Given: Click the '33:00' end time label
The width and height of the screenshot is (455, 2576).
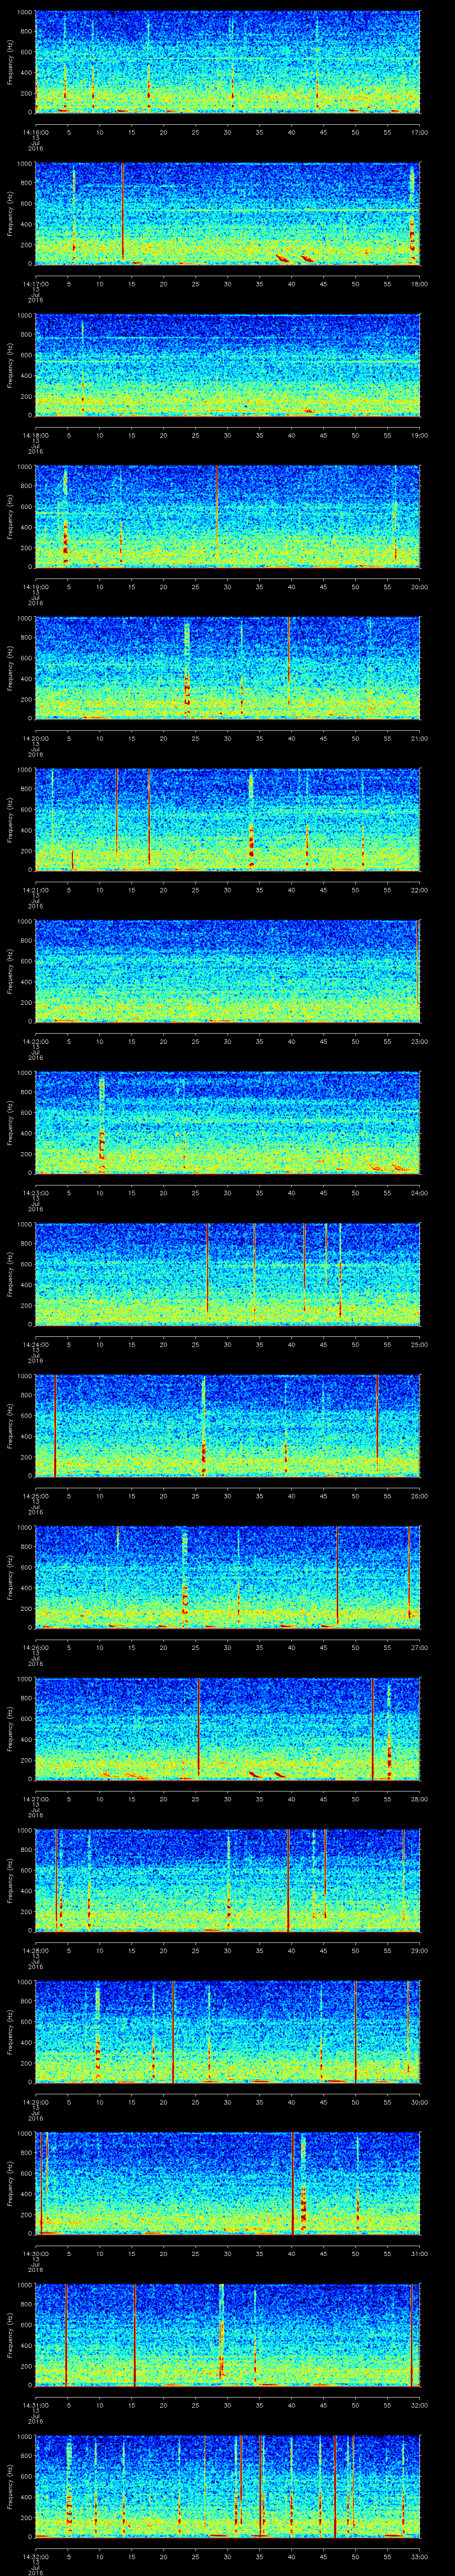Looking at the screenshot, I should pyautogui.click(x=419, y=2557).
